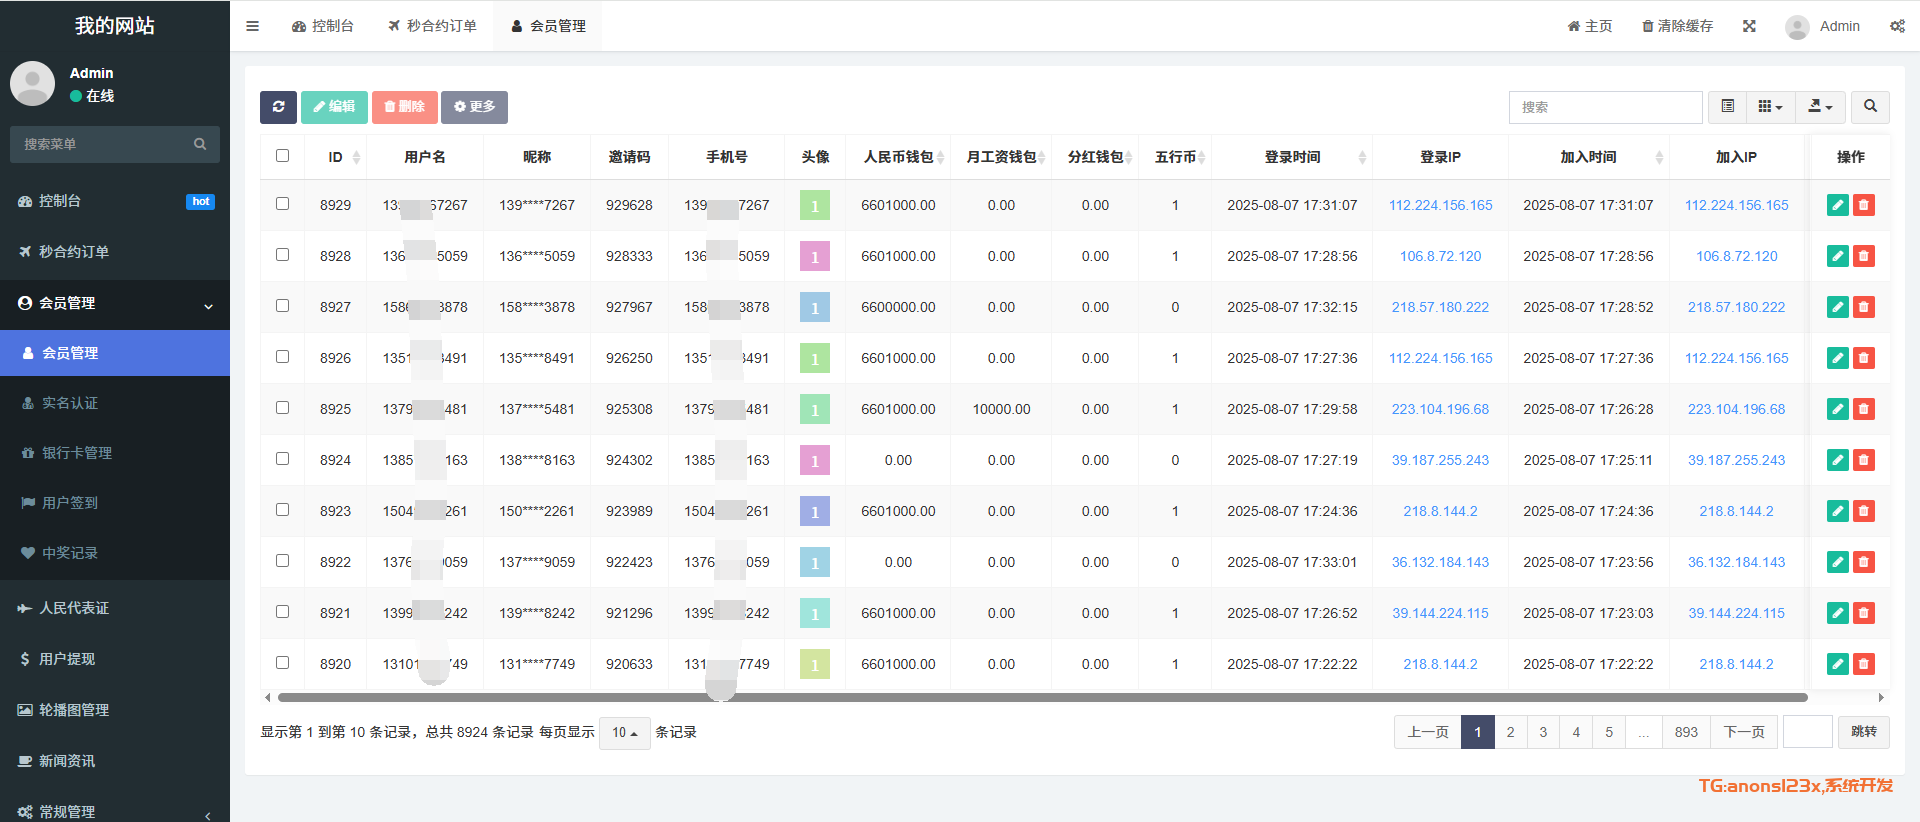Click the refresh table icon button
1920x822 pixels.
point(278,107)
